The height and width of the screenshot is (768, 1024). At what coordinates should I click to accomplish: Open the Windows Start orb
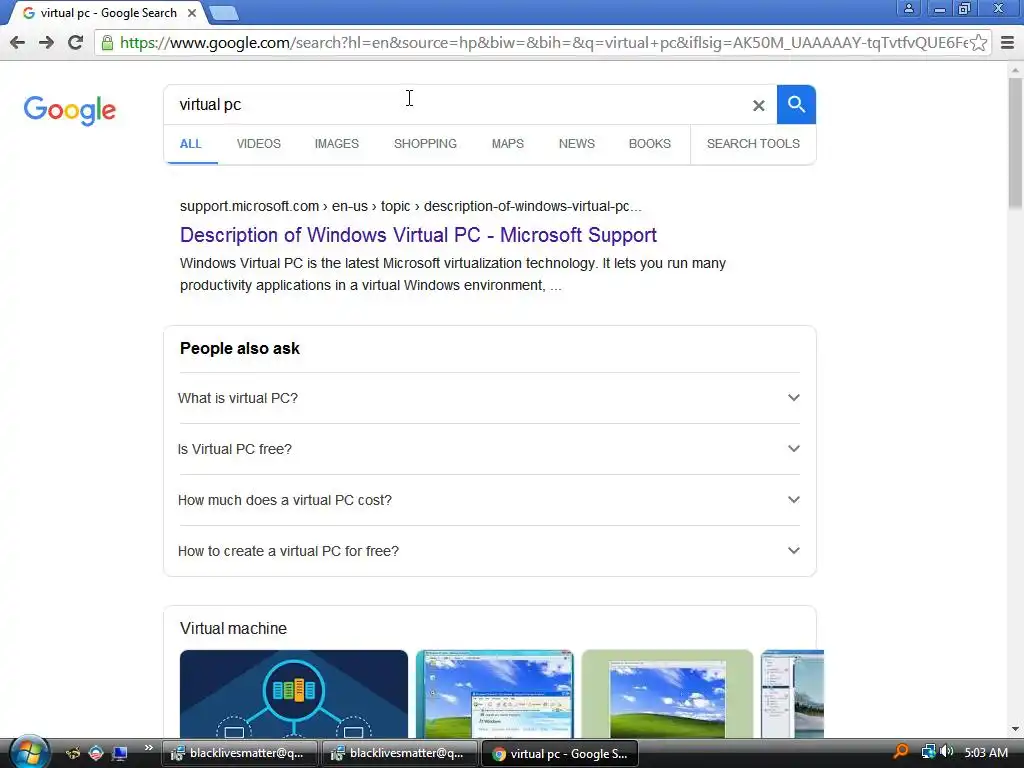29,752
